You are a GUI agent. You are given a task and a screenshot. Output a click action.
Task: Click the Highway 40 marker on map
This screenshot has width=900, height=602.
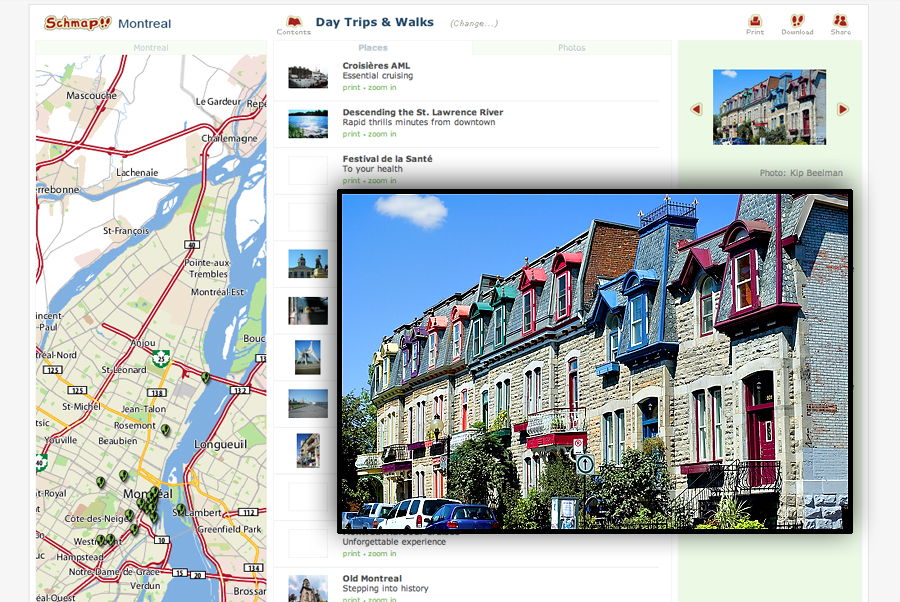[192, 244]
